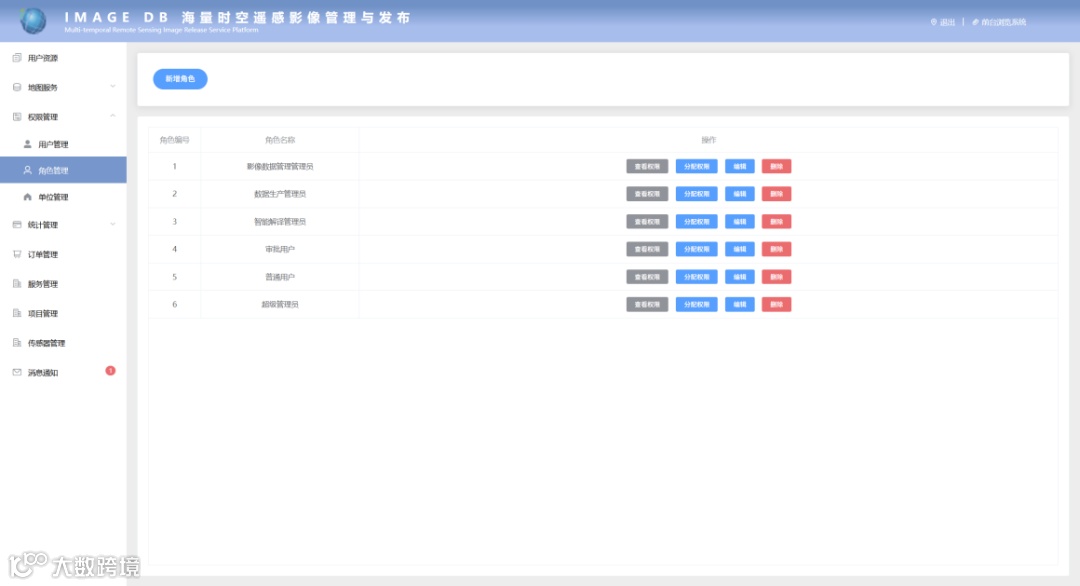Screen dimensions: 1080x586
Task: Select 单位管理 submenu item
Action: tap(63, 197)
